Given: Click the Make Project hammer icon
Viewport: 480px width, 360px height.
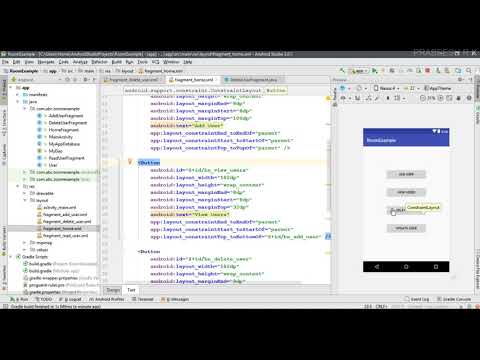Looking at the screenshot, I should (x=342, y=71).
